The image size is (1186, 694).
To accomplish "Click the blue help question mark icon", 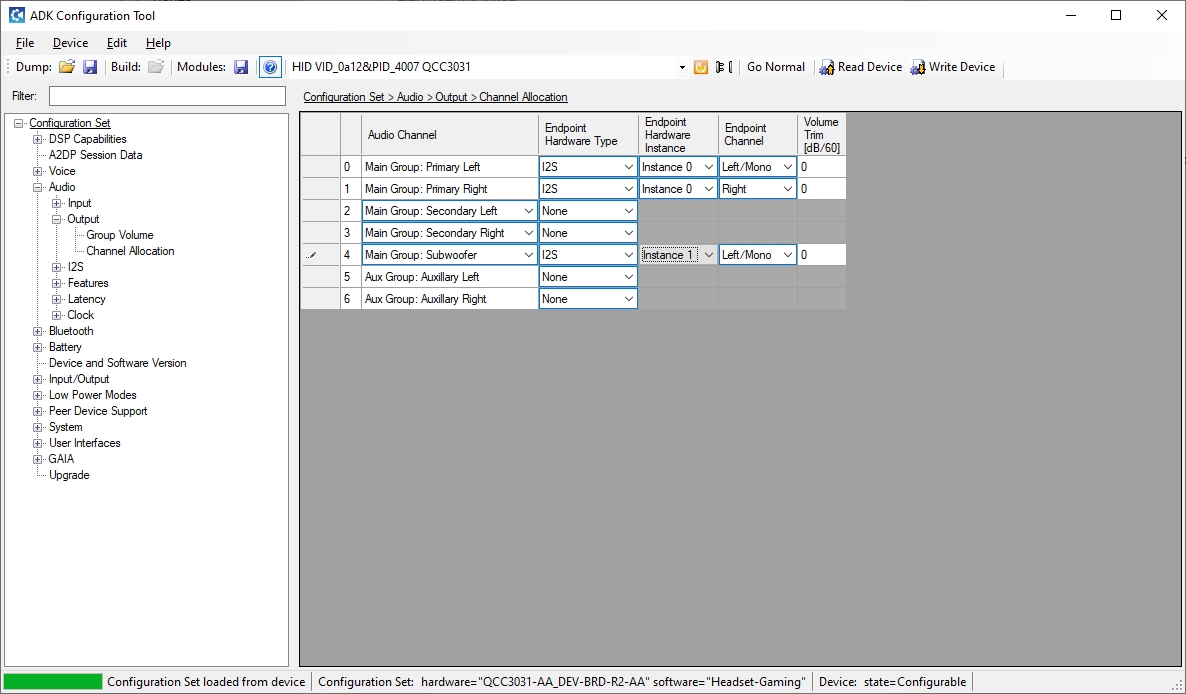I will 270,67.
